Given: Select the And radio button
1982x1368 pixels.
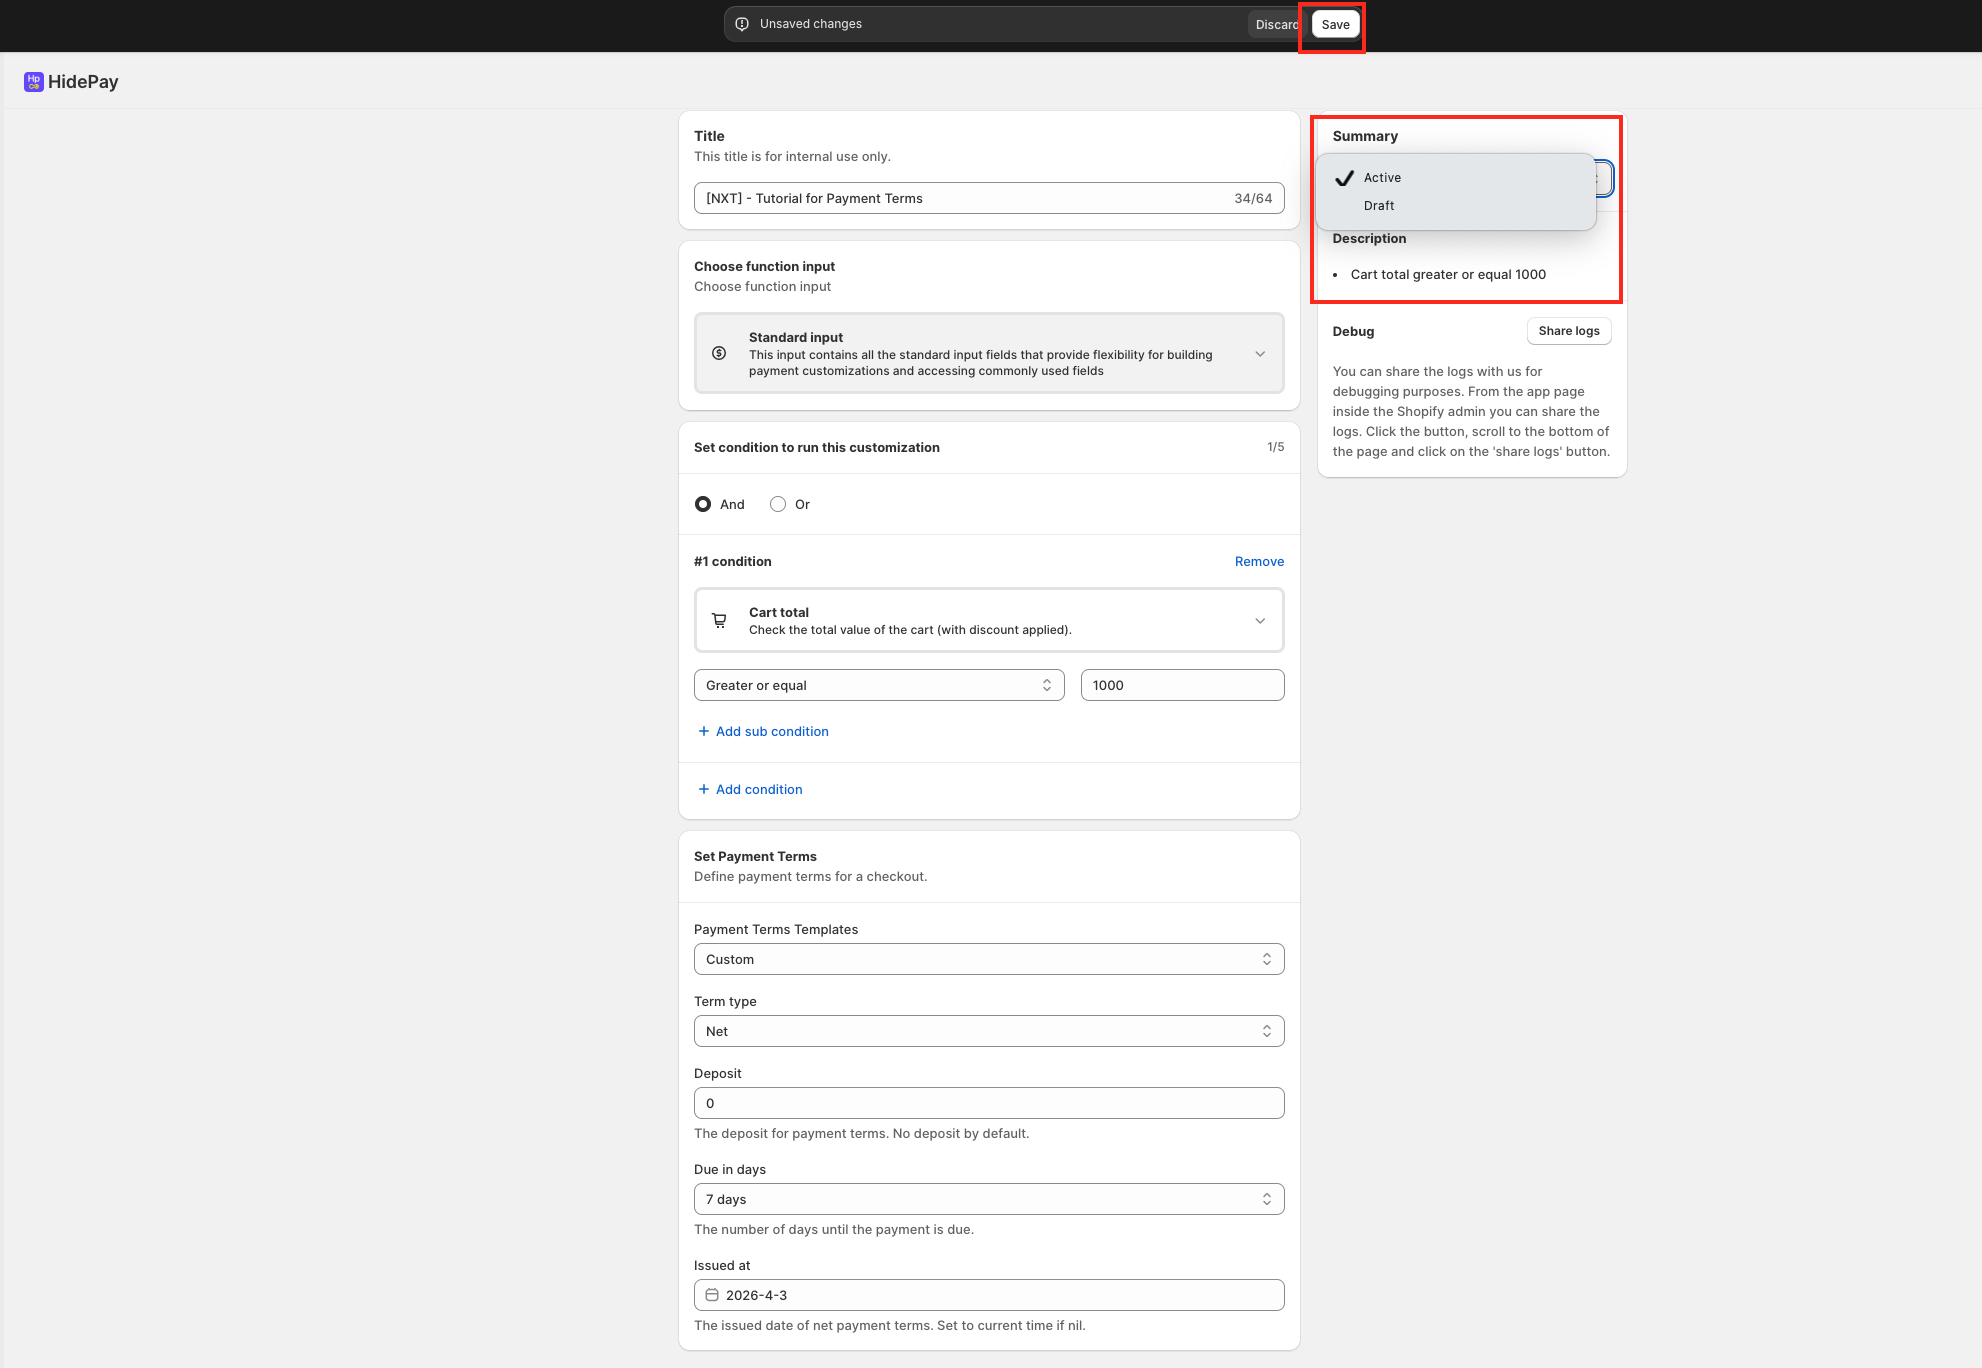Looking at the screenshot, I should tap(703, 505).
